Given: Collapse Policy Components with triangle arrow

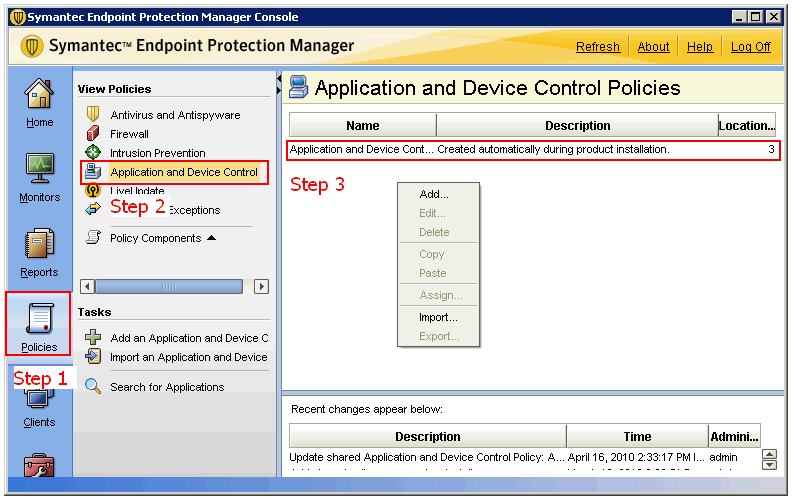Looking at the screenshot, I should click(x=212, y=237).
